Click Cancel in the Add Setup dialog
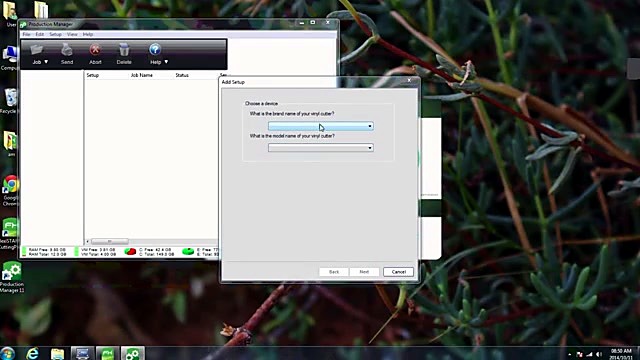640x360 pixels. tap(398, 272)
